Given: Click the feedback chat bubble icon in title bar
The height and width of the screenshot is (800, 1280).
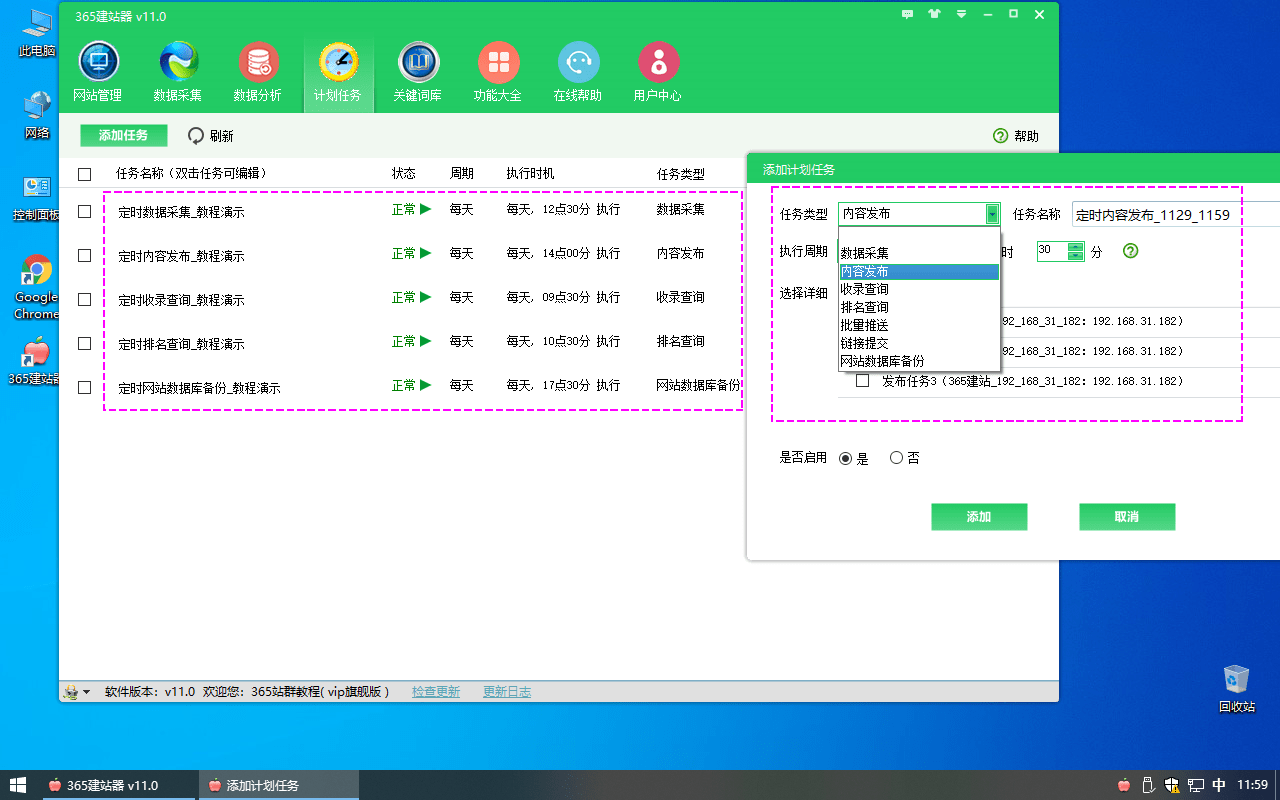Looking at the screenshot, I should point(908,15).
